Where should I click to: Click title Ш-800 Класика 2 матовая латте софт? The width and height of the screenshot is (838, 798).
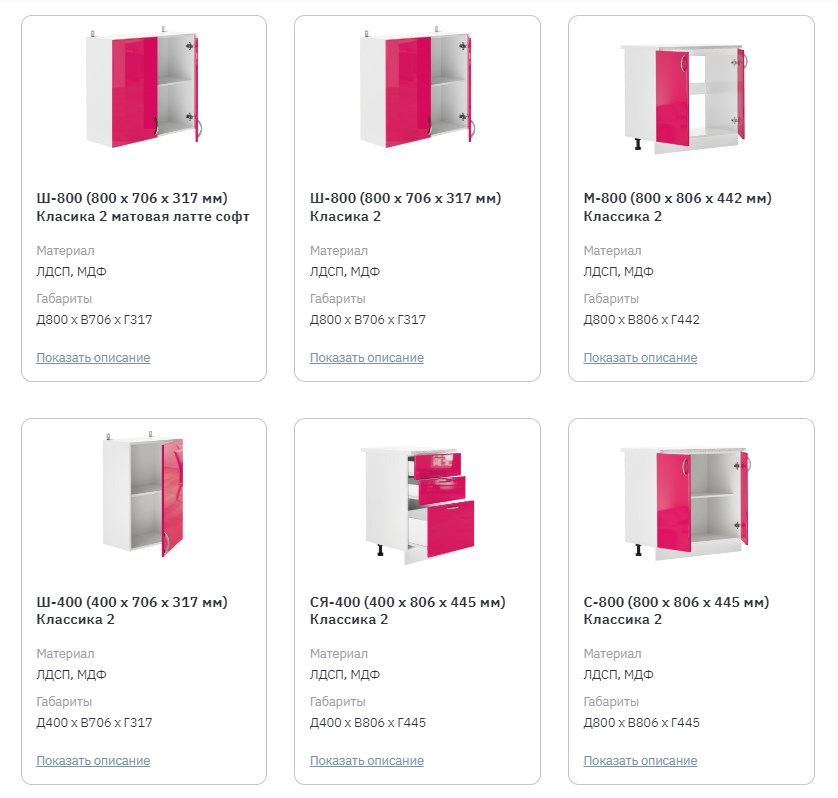[142, 207]
